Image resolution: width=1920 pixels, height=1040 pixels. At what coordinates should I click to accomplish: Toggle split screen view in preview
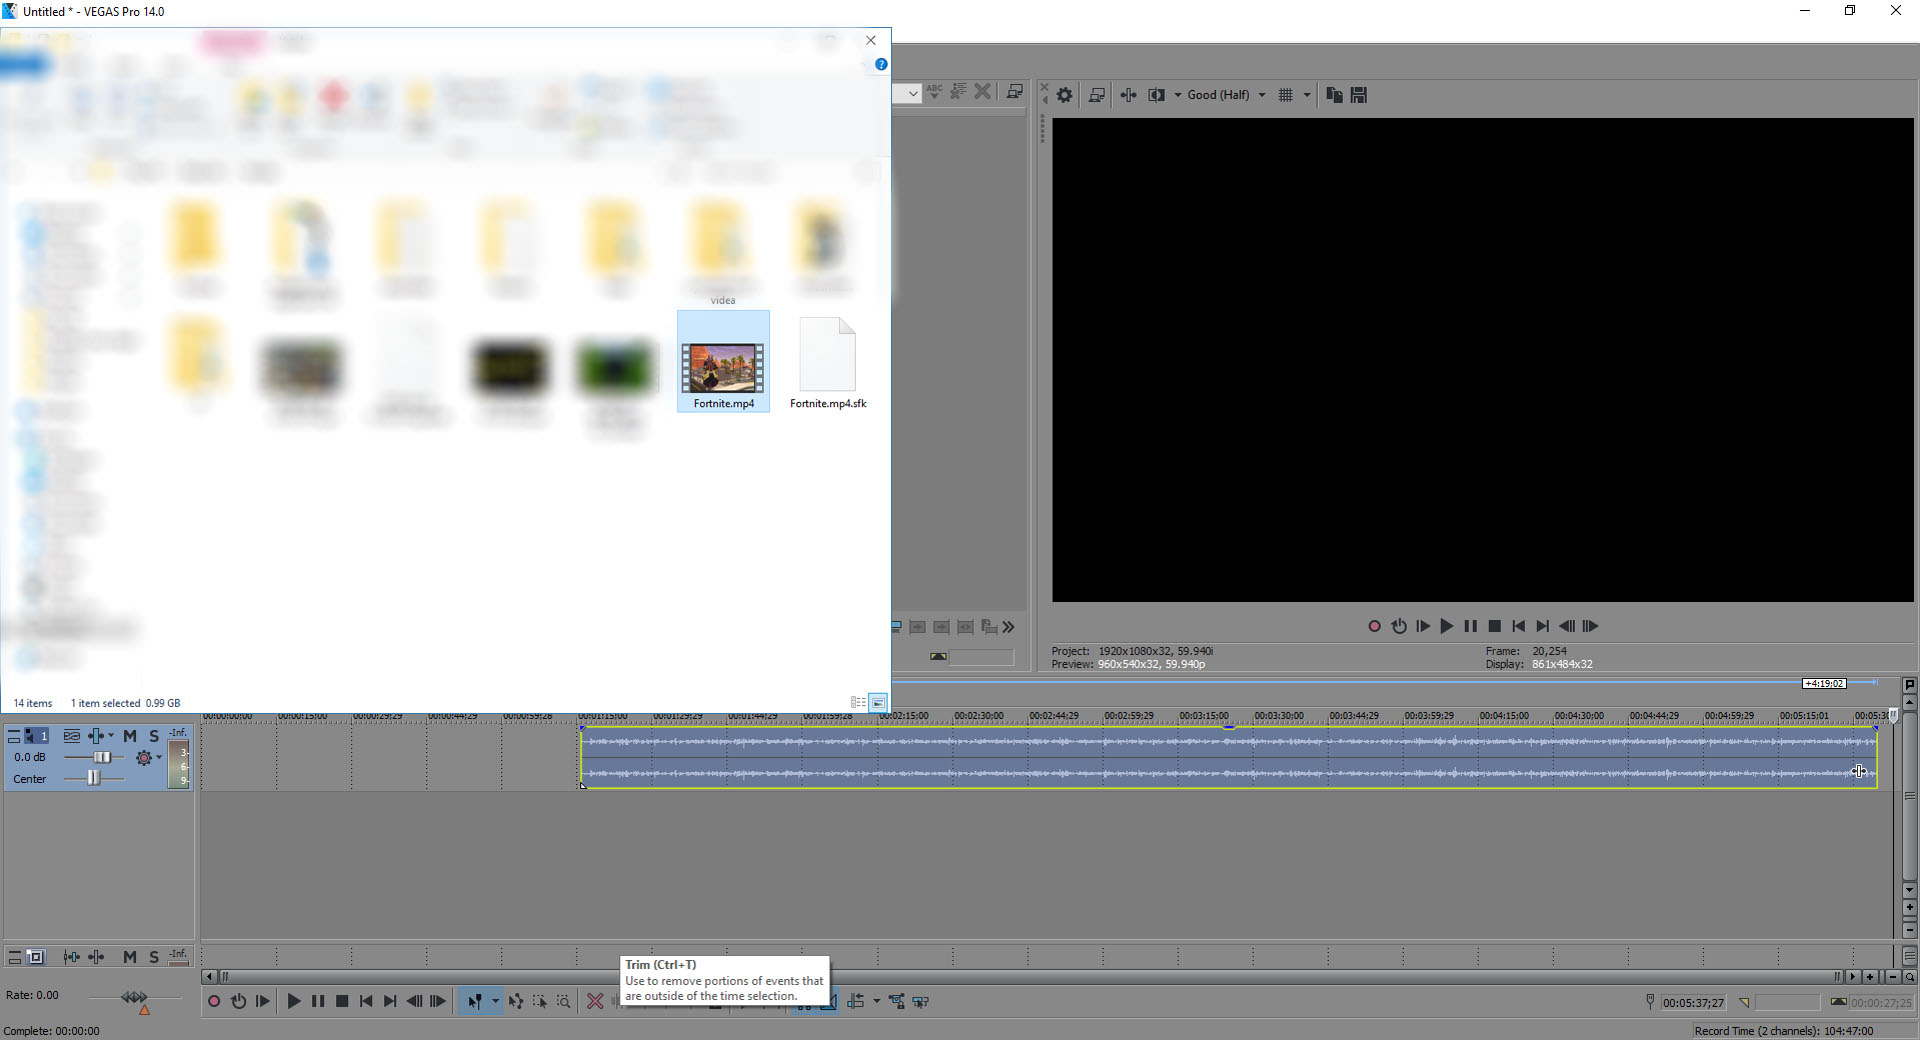coord(1157,95)
